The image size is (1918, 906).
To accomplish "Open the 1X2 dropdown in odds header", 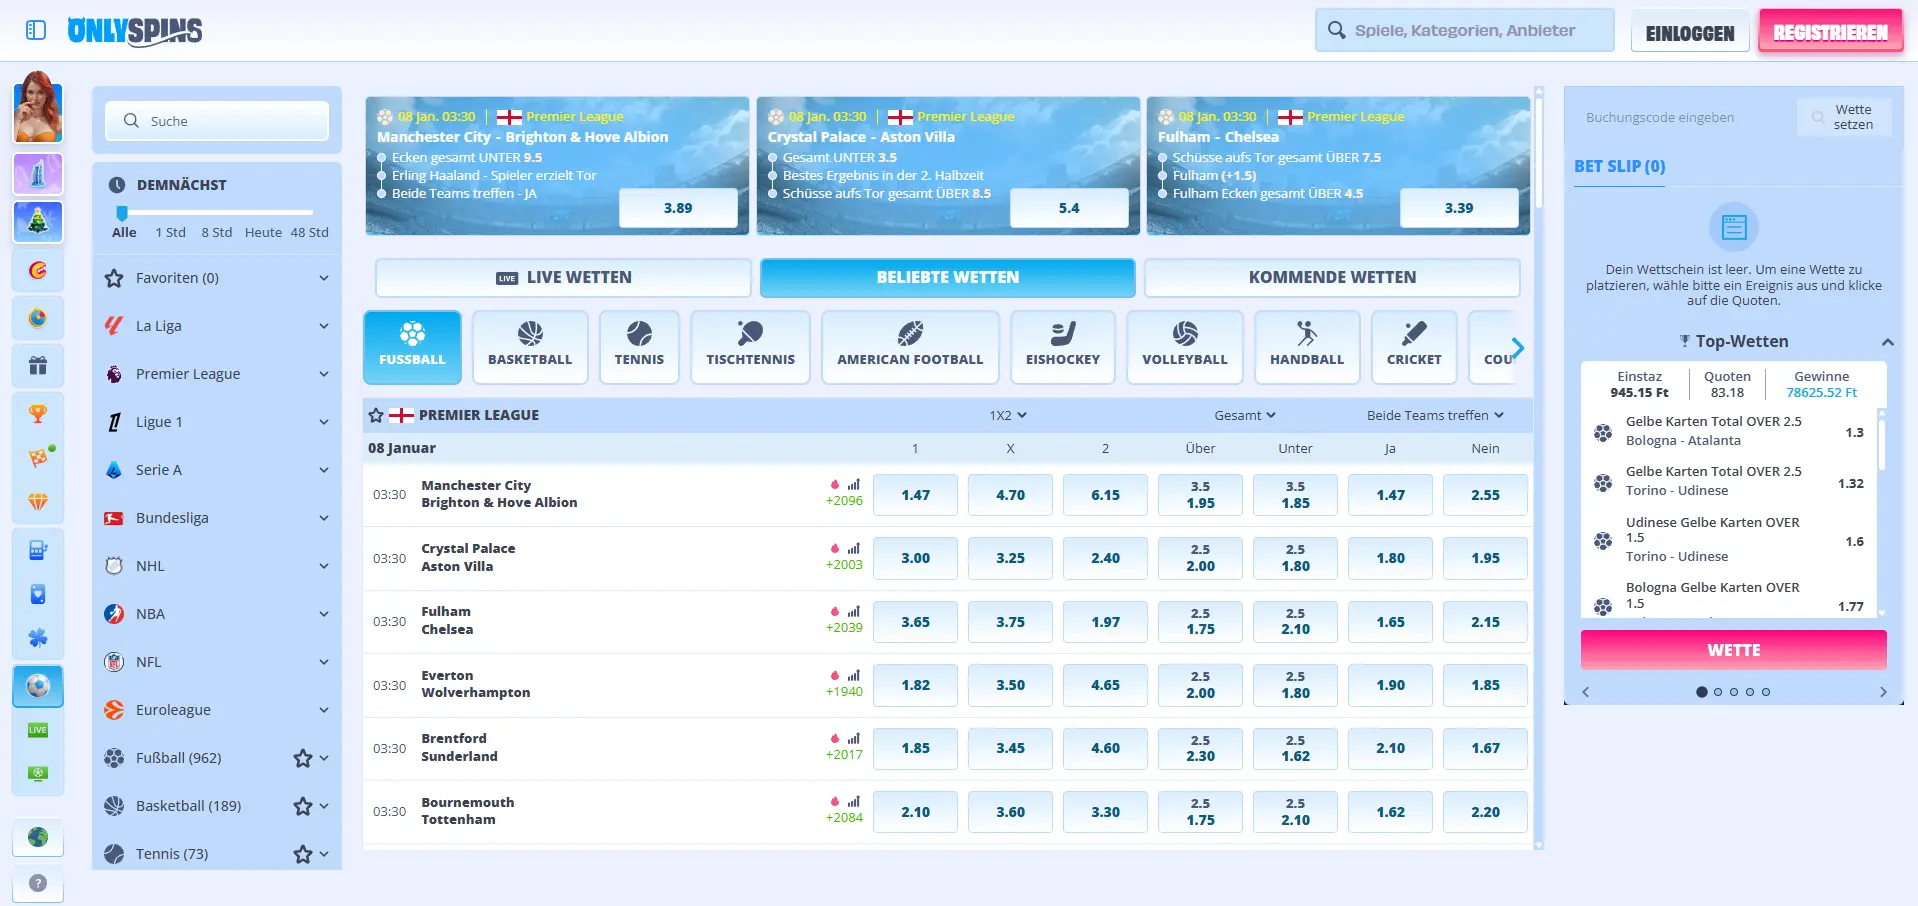I will (x=1009, y=414).
